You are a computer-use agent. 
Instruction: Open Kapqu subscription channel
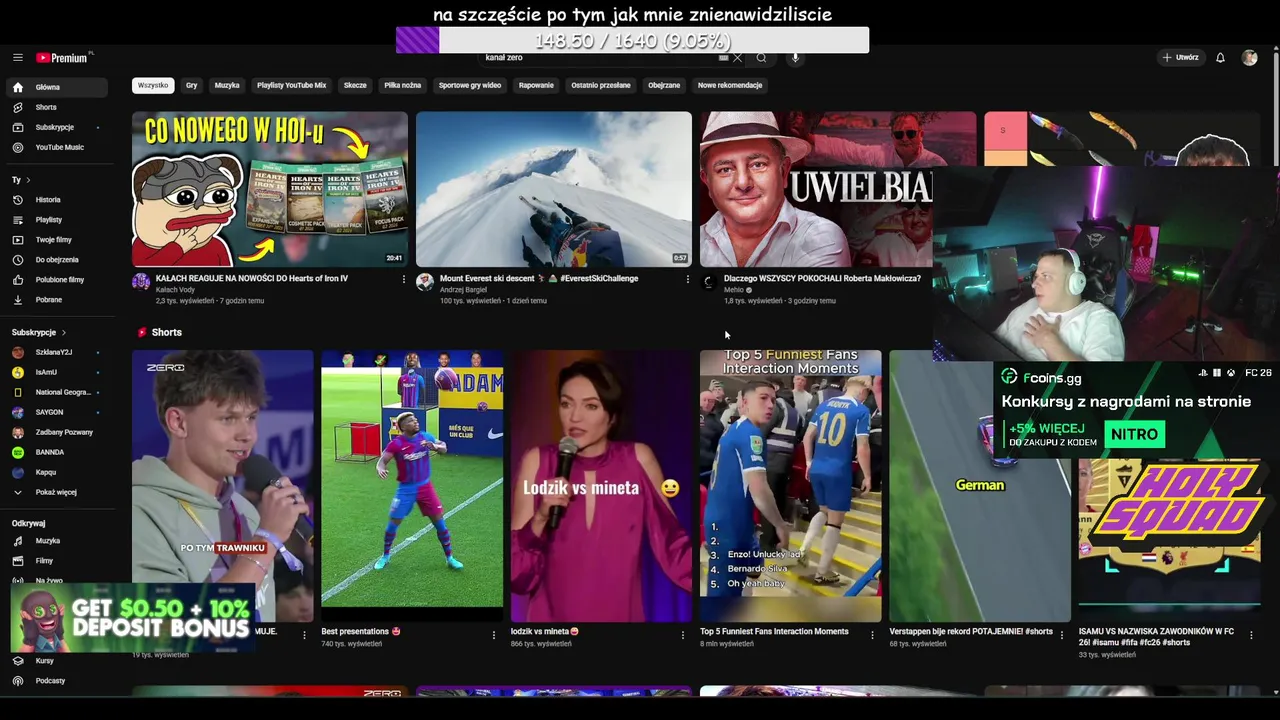coord(58,472)
